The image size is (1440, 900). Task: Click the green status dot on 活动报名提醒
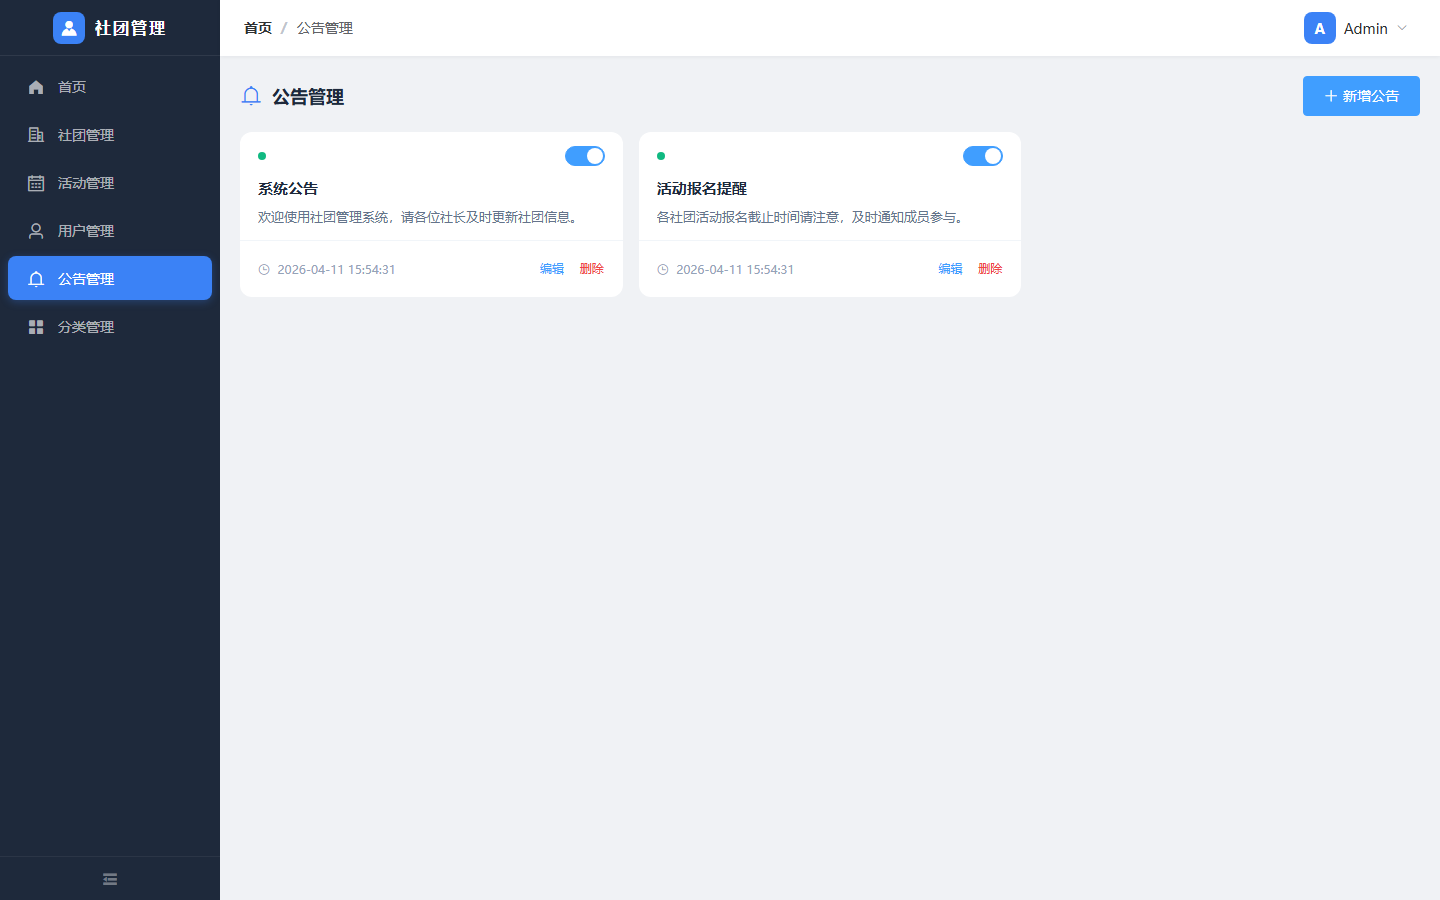(x=661, y=156)
